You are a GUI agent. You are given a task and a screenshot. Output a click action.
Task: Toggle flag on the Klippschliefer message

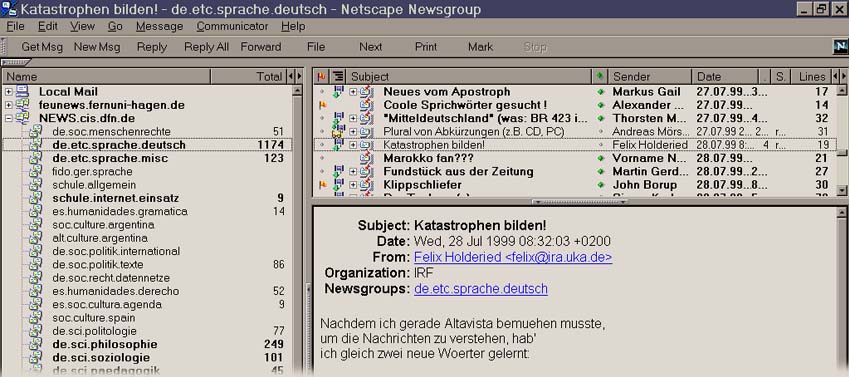coord(322,185)
